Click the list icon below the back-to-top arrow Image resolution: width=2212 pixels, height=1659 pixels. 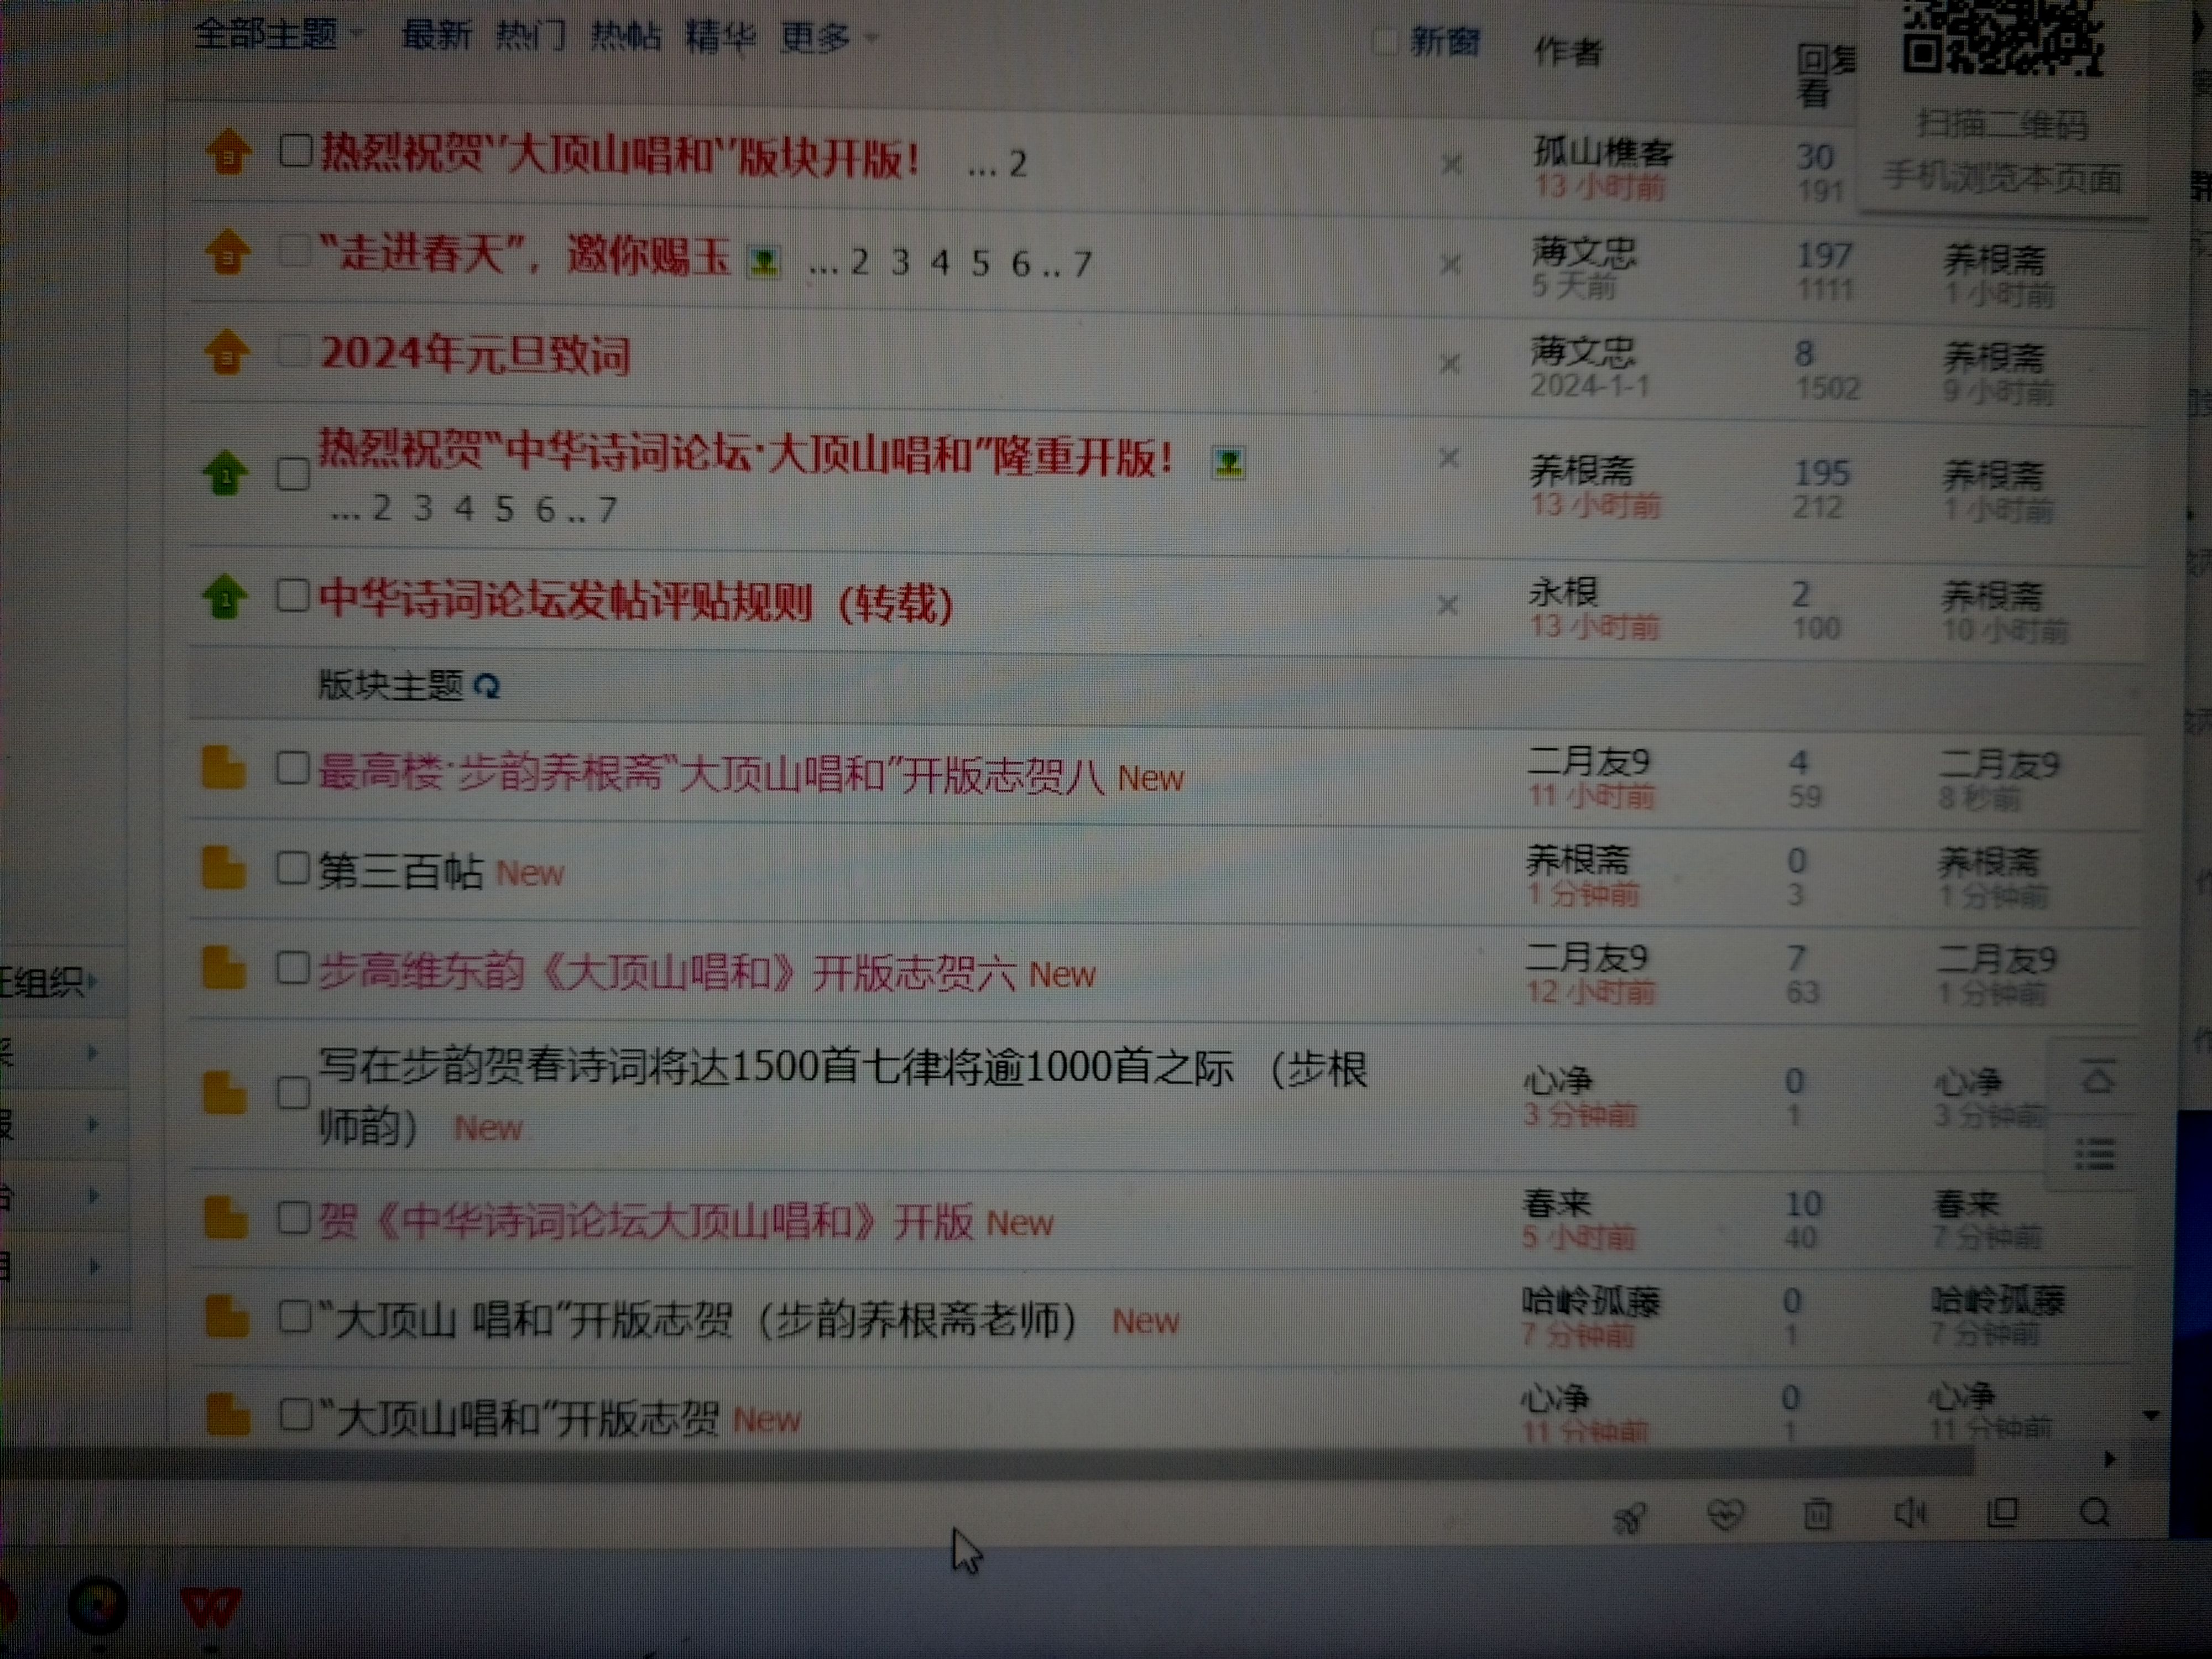2094,1155
